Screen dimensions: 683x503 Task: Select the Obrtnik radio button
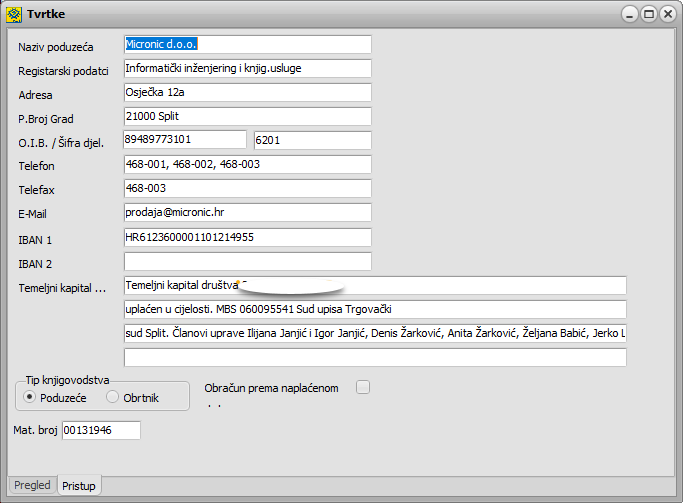[112, 397]
